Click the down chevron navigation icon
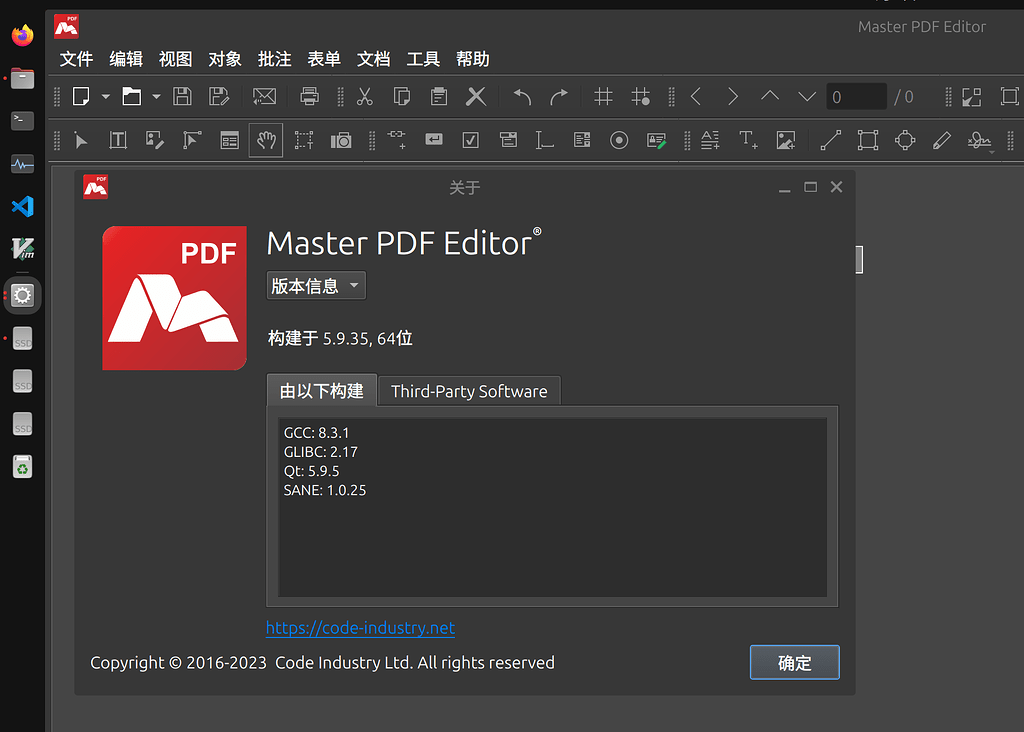 (807, 97)
